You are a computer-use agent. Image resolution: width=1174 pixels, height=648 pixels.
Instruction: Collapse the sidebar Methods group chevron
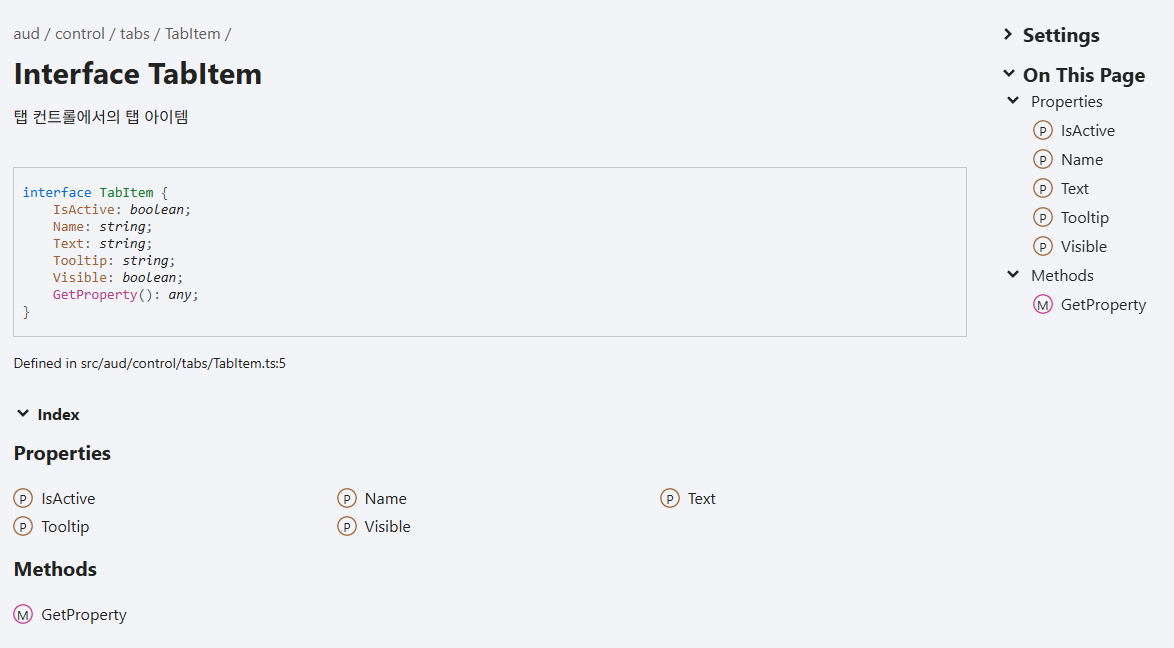click(1013, 275)
